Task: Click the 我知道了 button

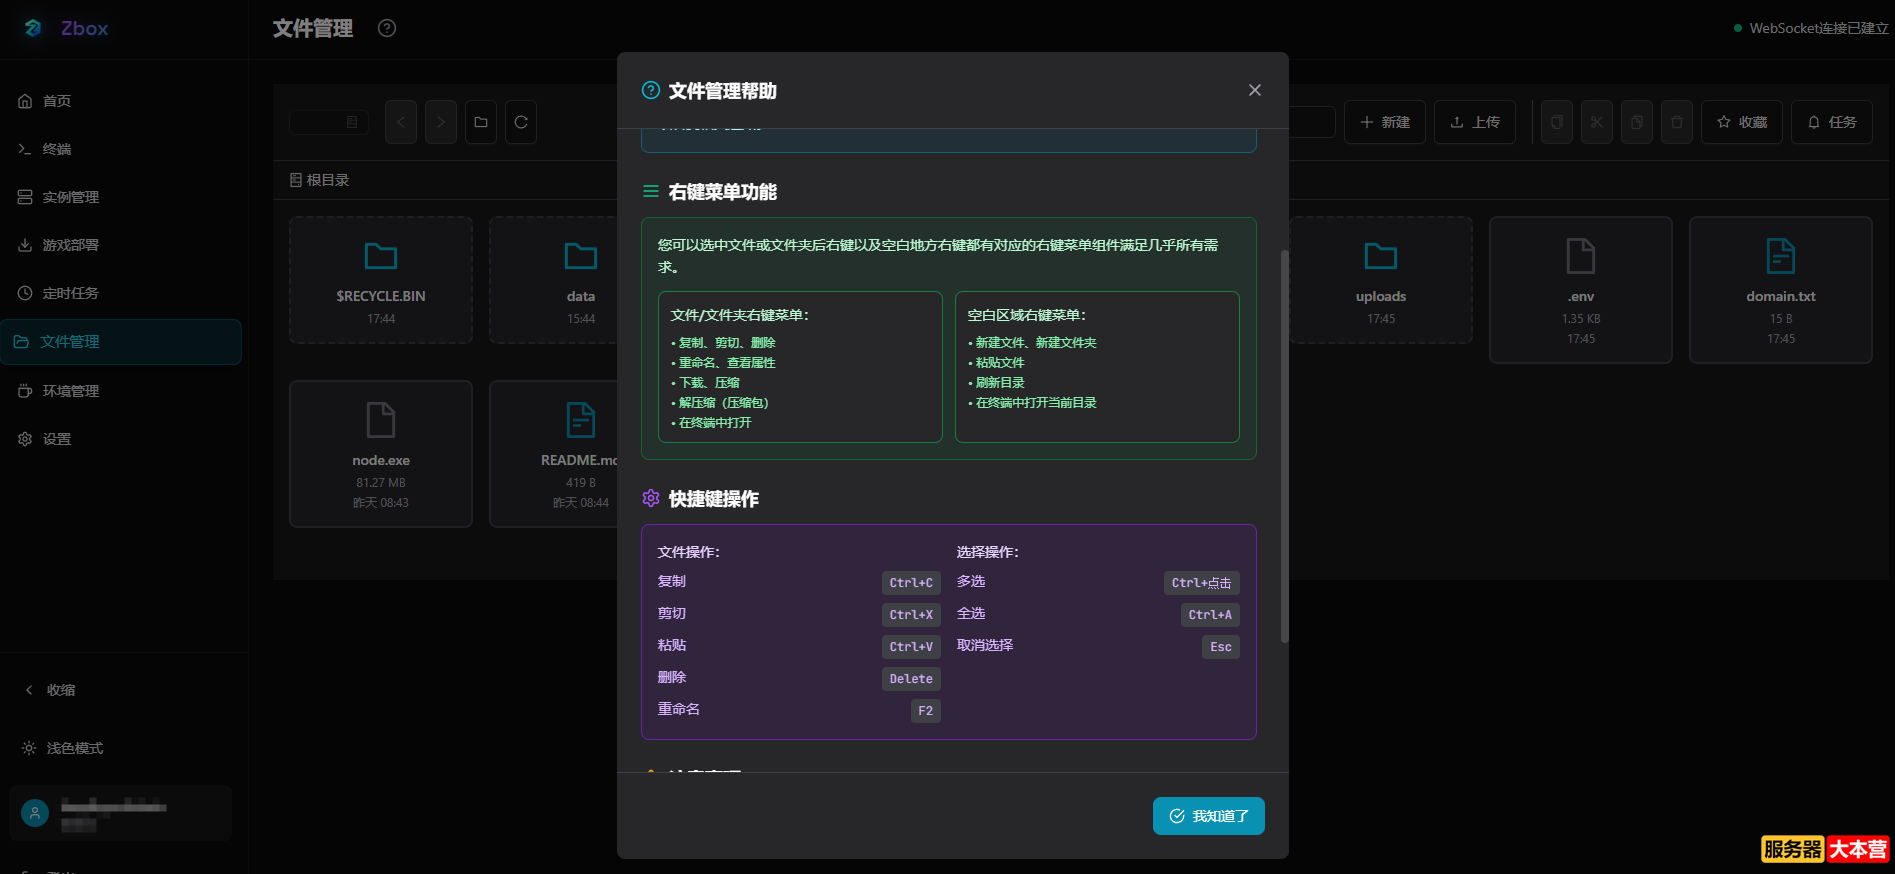Action: point(1209,816)
